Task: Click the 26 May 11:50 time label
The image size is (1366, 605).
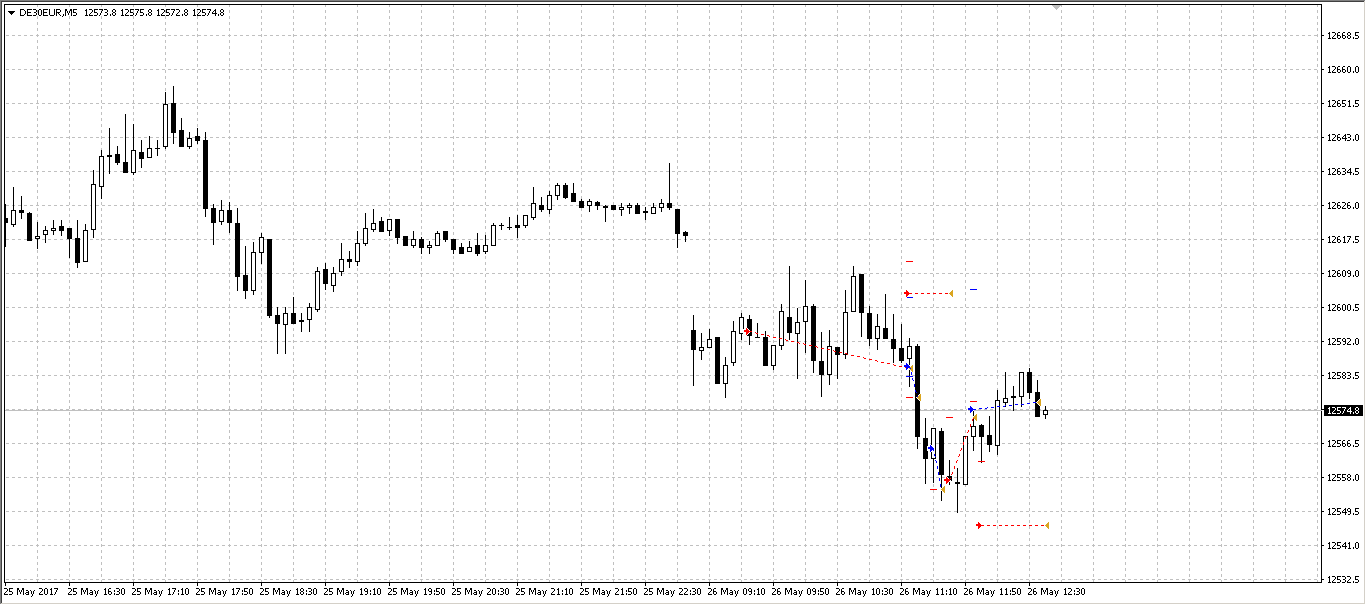Action: 994,592
